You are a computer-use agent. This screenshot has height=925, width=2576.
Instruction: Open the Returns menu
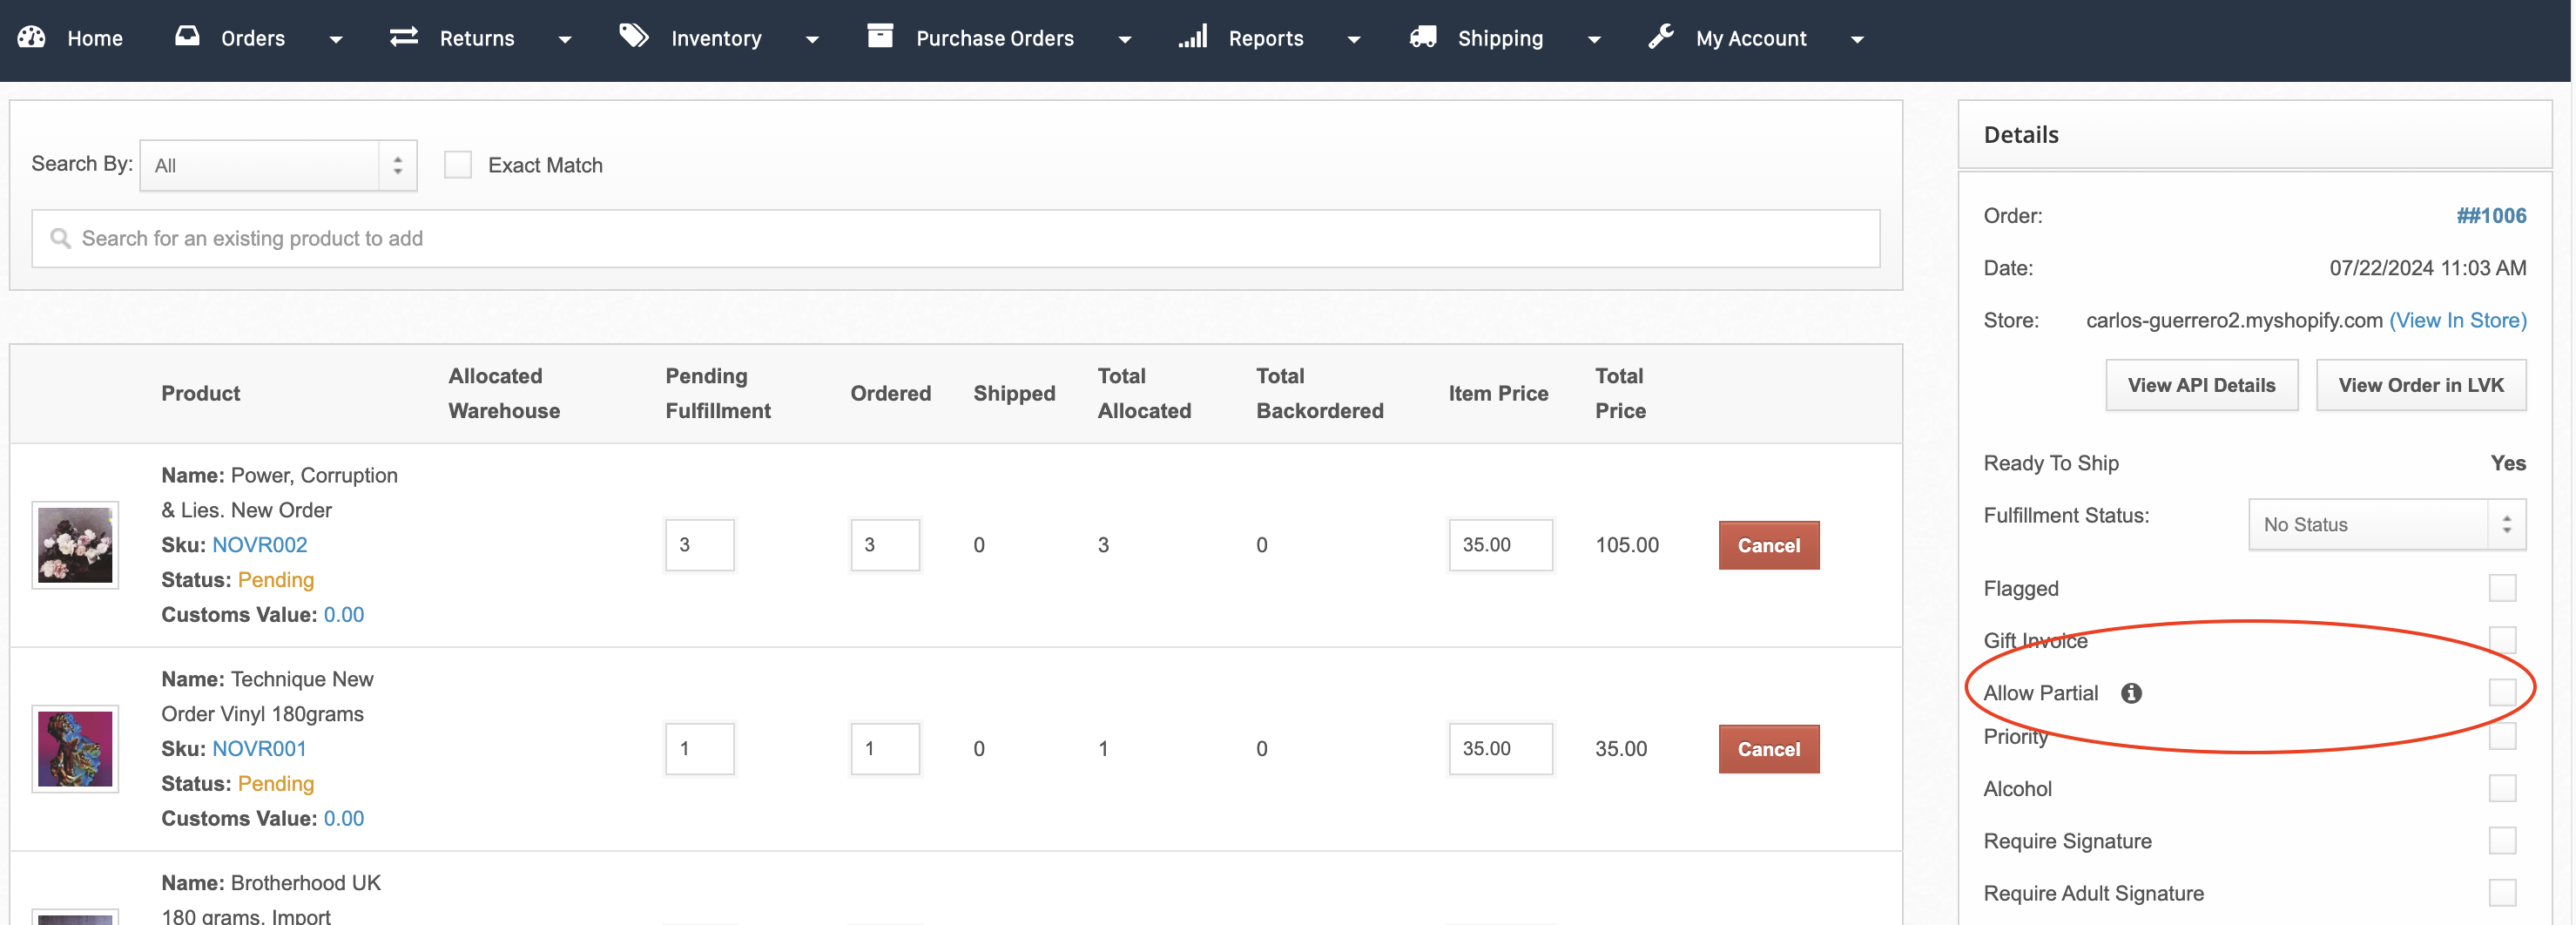coord(477,38)
